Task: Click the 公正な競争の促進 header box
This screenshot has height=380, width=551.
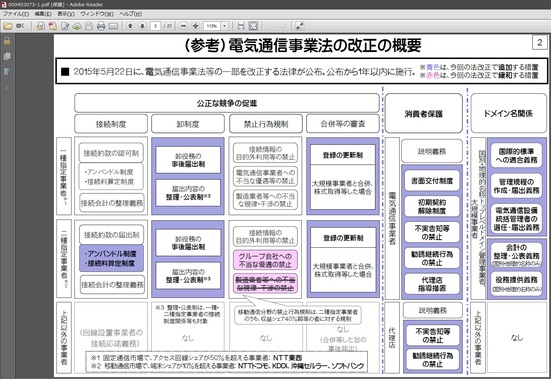Action: coord(227,103)
